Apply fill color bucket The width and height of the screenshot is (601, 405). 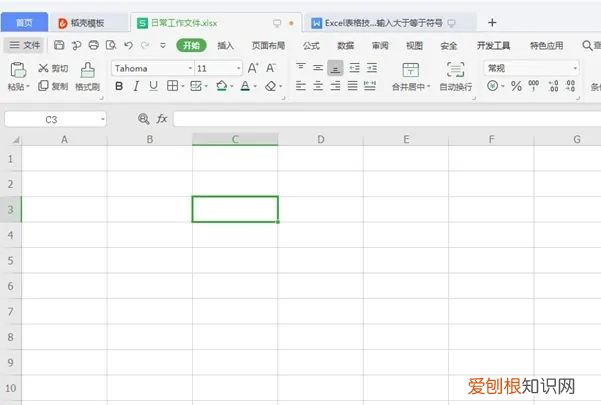tap(221, 86)
